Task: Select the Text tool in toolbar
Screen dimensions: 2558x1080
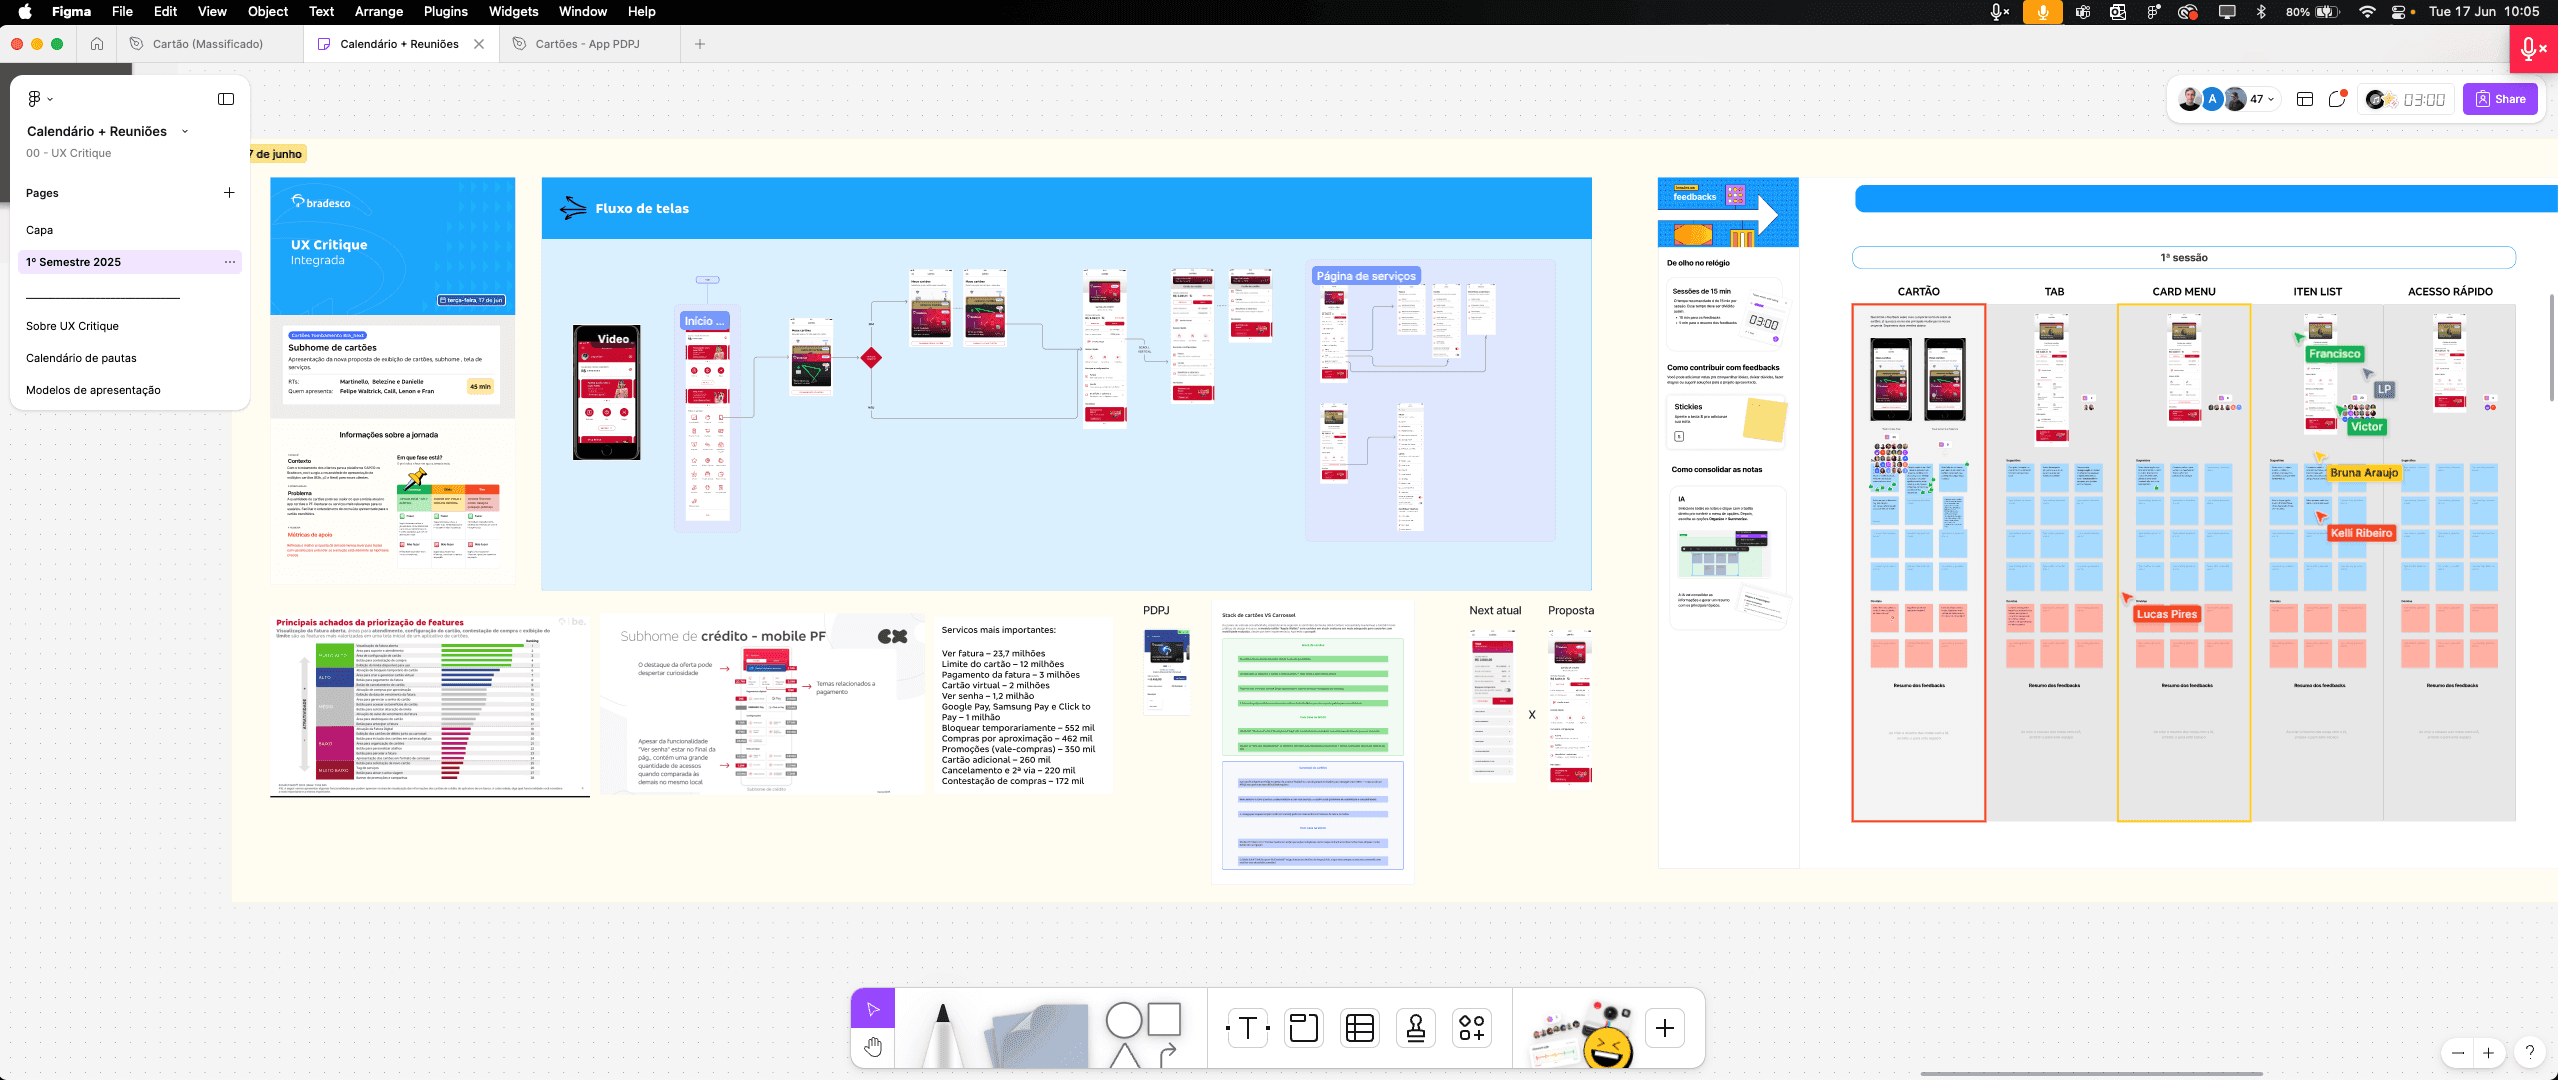Action: coord(1247,1028)
